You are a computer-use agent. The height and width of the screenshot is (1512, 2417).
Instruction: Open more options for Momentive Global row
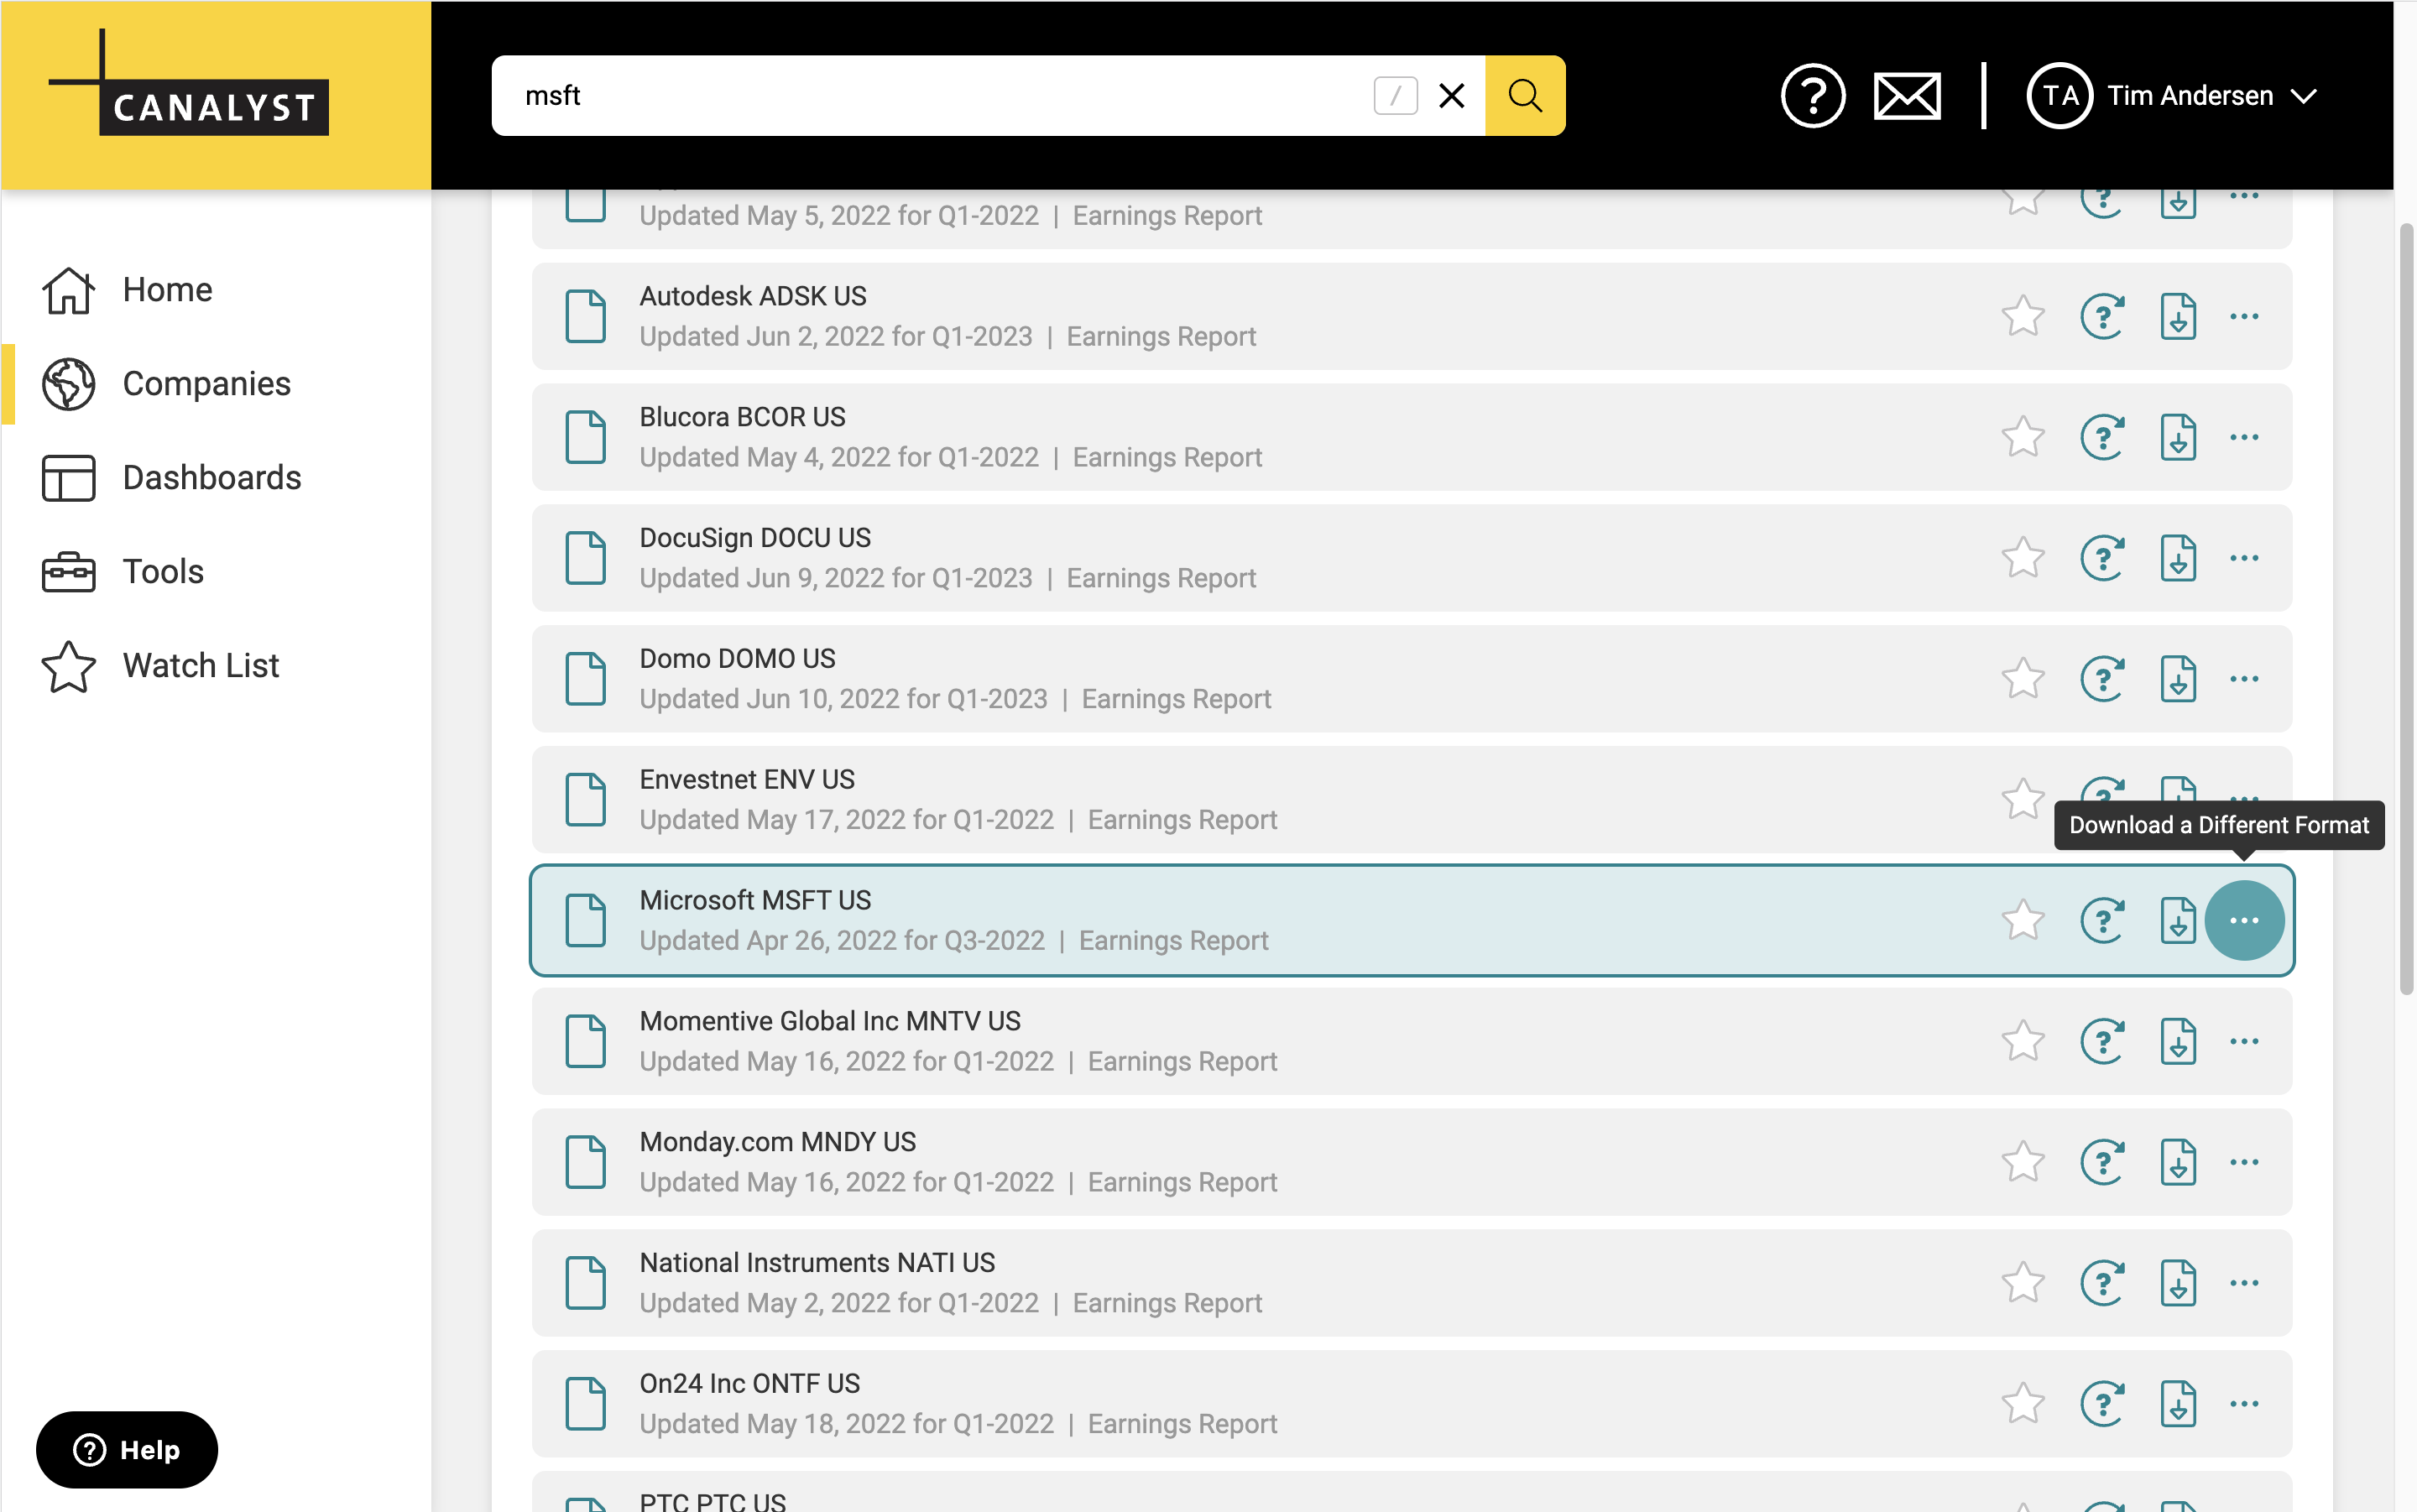pos(2244,1041)
